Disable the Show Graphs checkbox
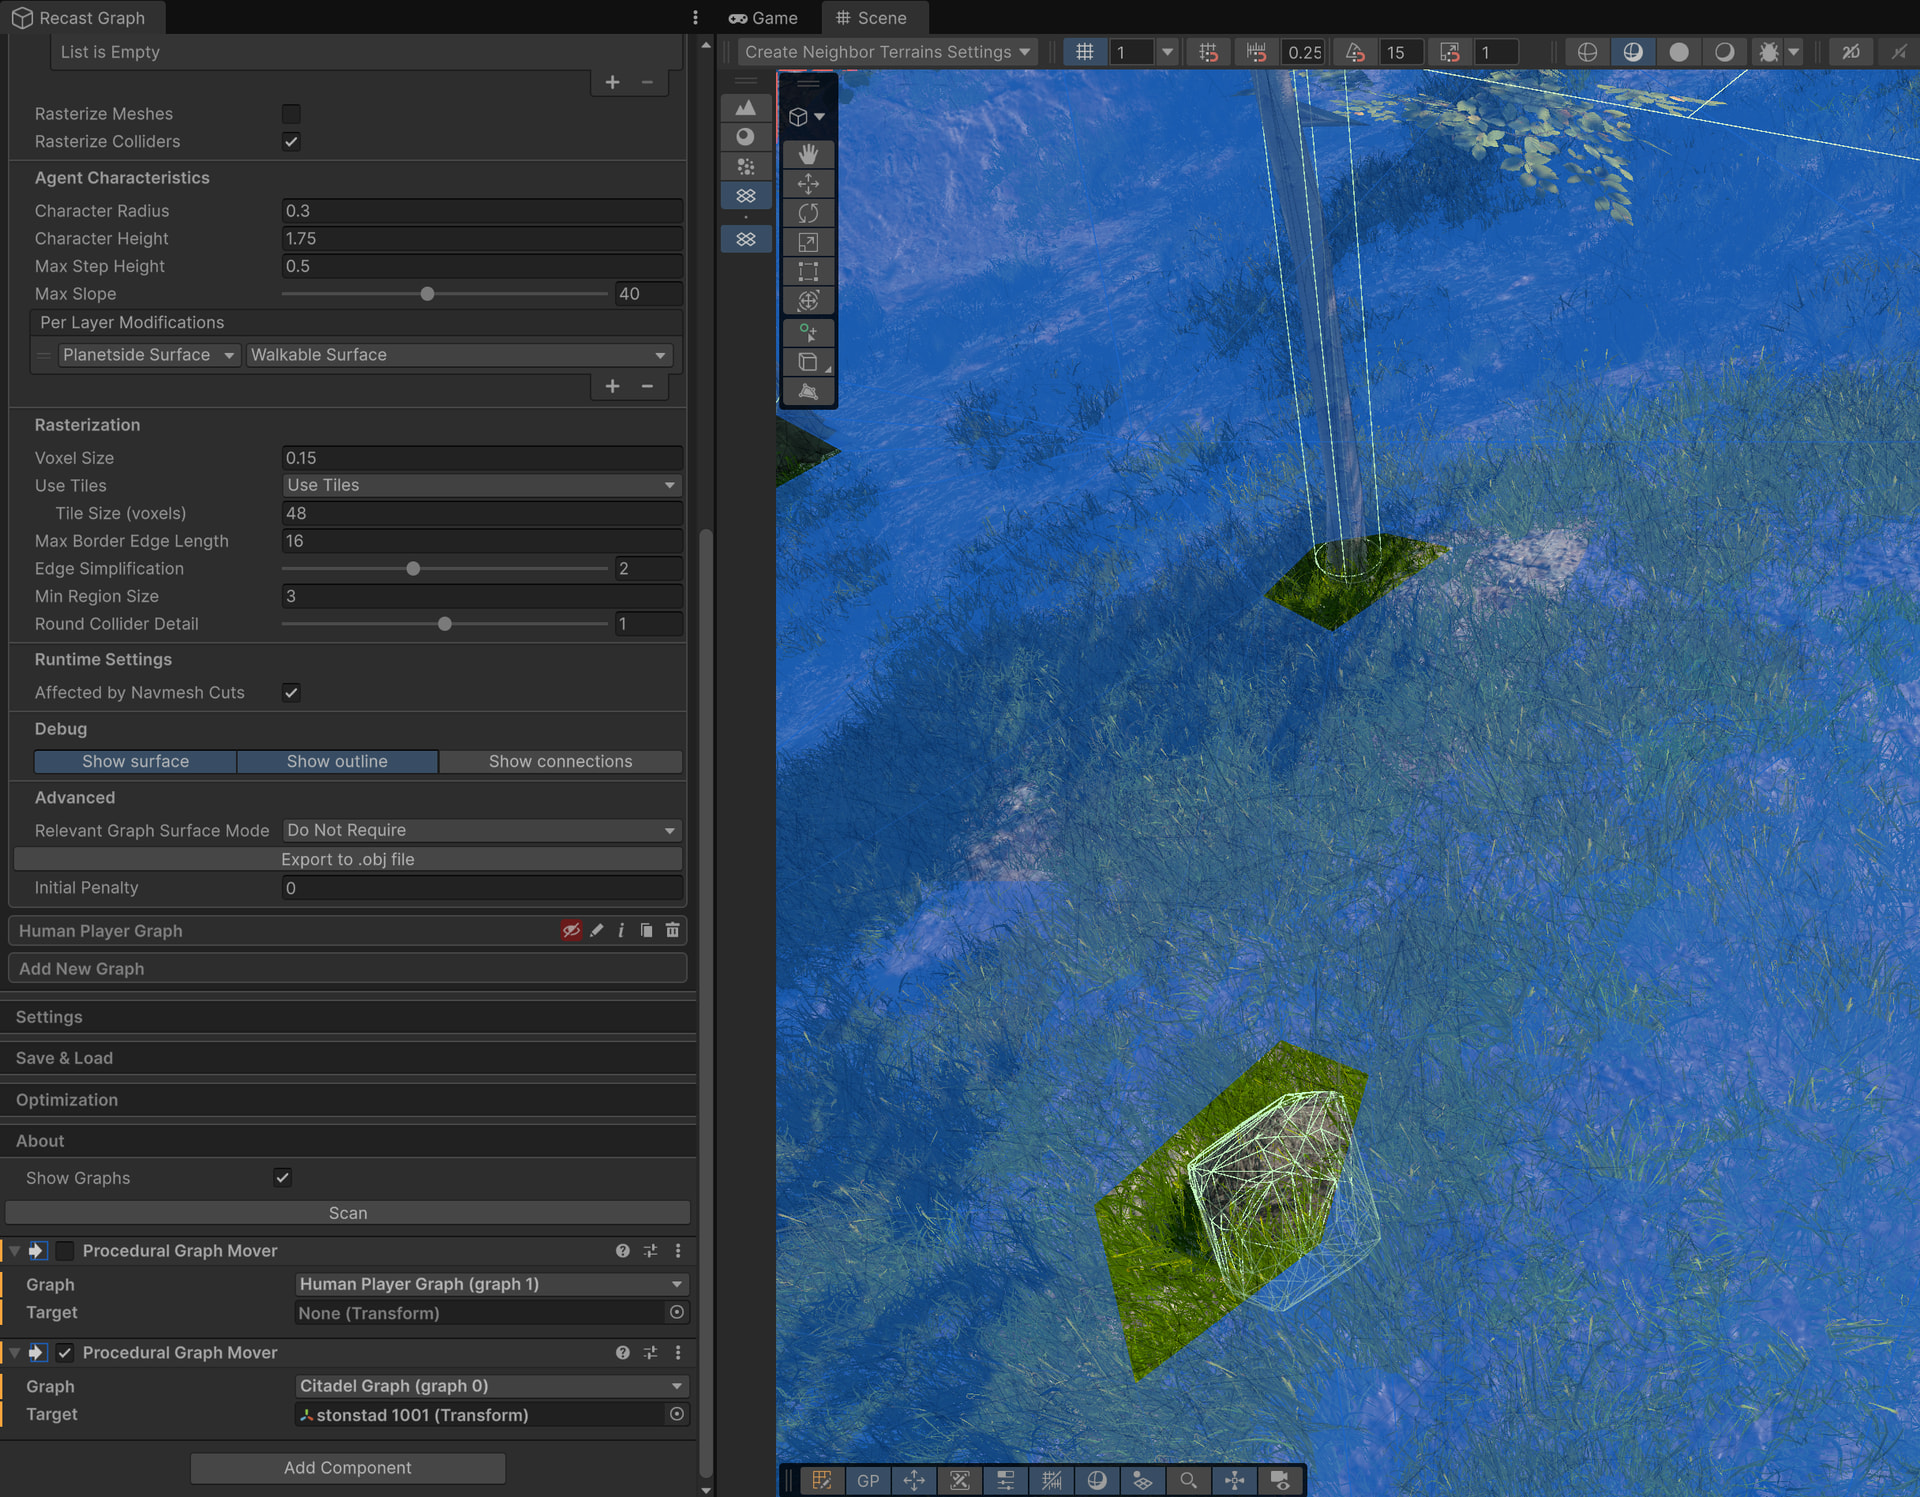Image resolution: width=1920 pixels, height=1497 pixels. coord(283,1178)
